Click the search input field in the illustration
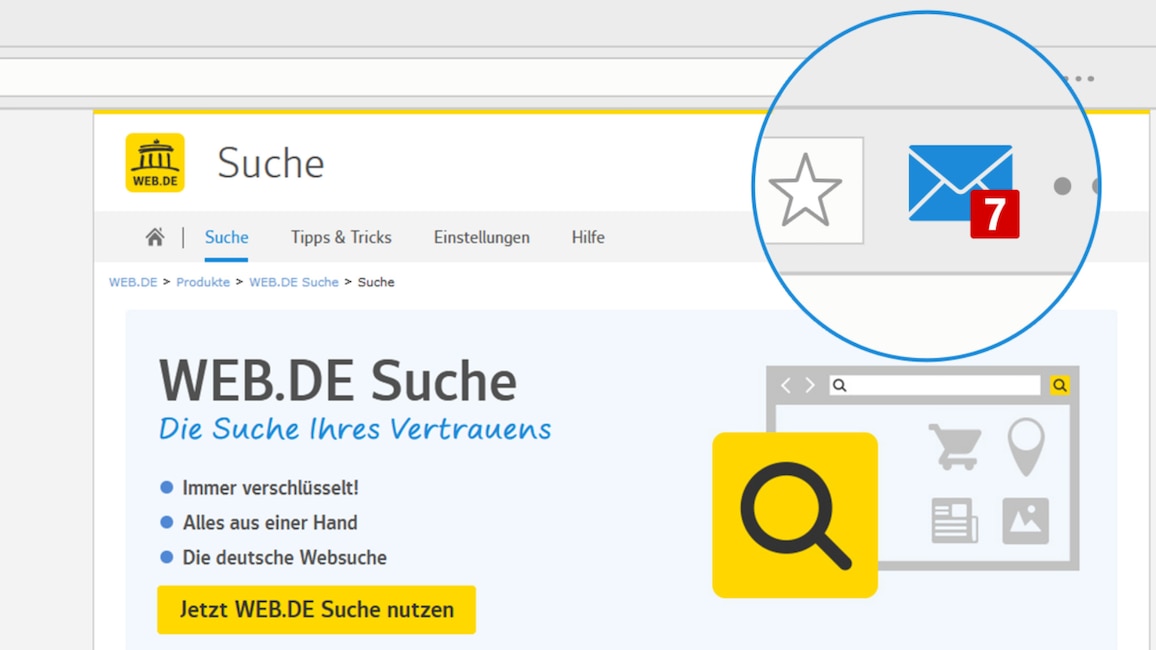The image size is (1156, 650). point(935,384)
